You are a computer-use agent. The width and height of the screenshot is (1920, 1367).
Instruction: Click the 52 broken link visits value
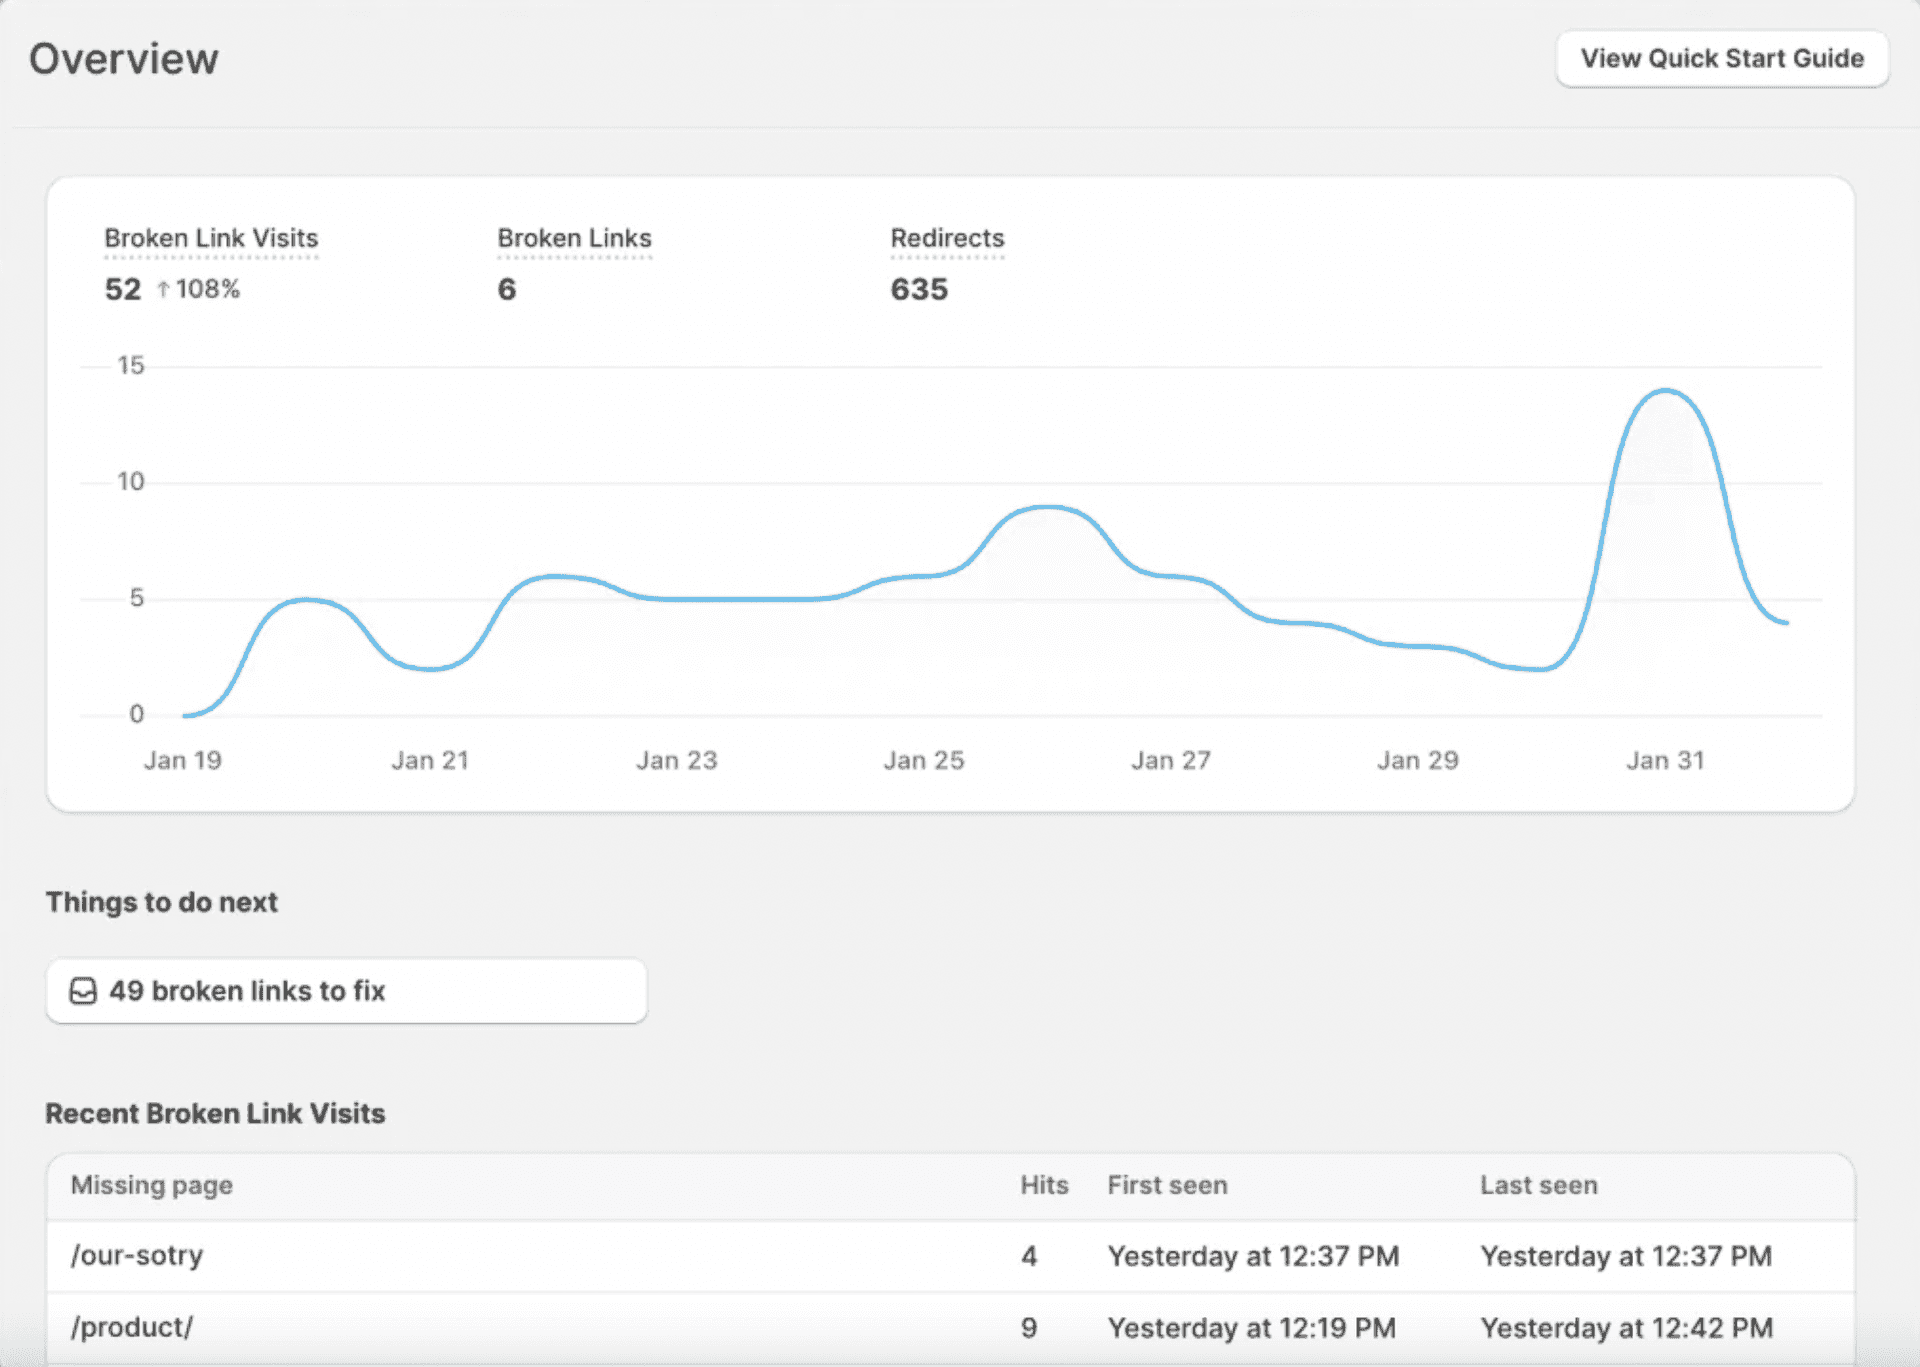[x=123, y=289]
